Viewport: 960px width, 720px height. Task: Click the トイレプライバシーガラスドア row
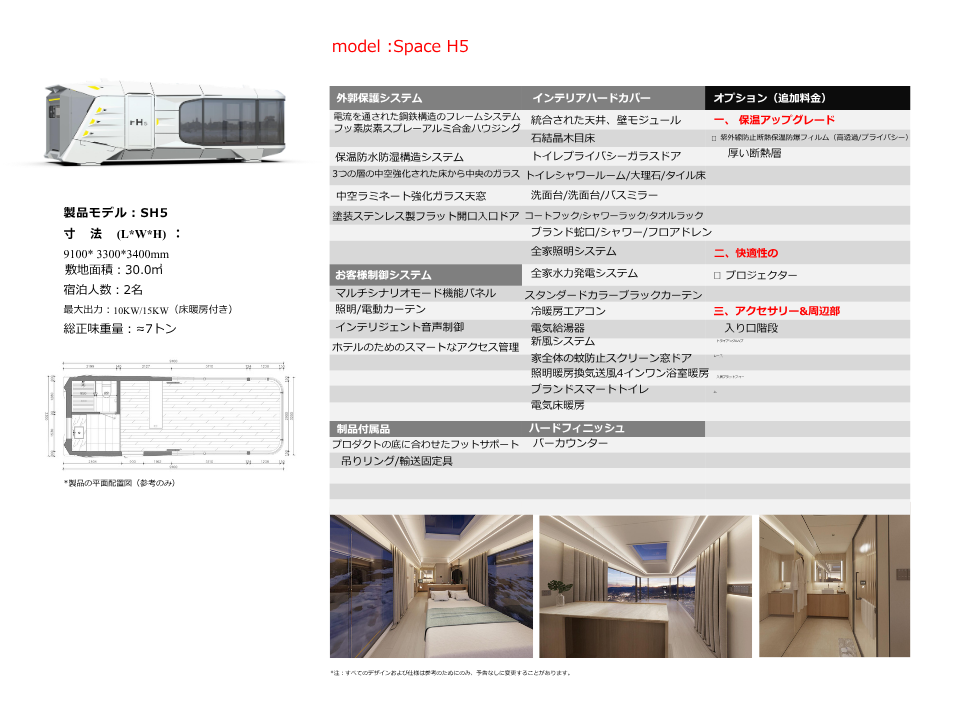(606, 156)
